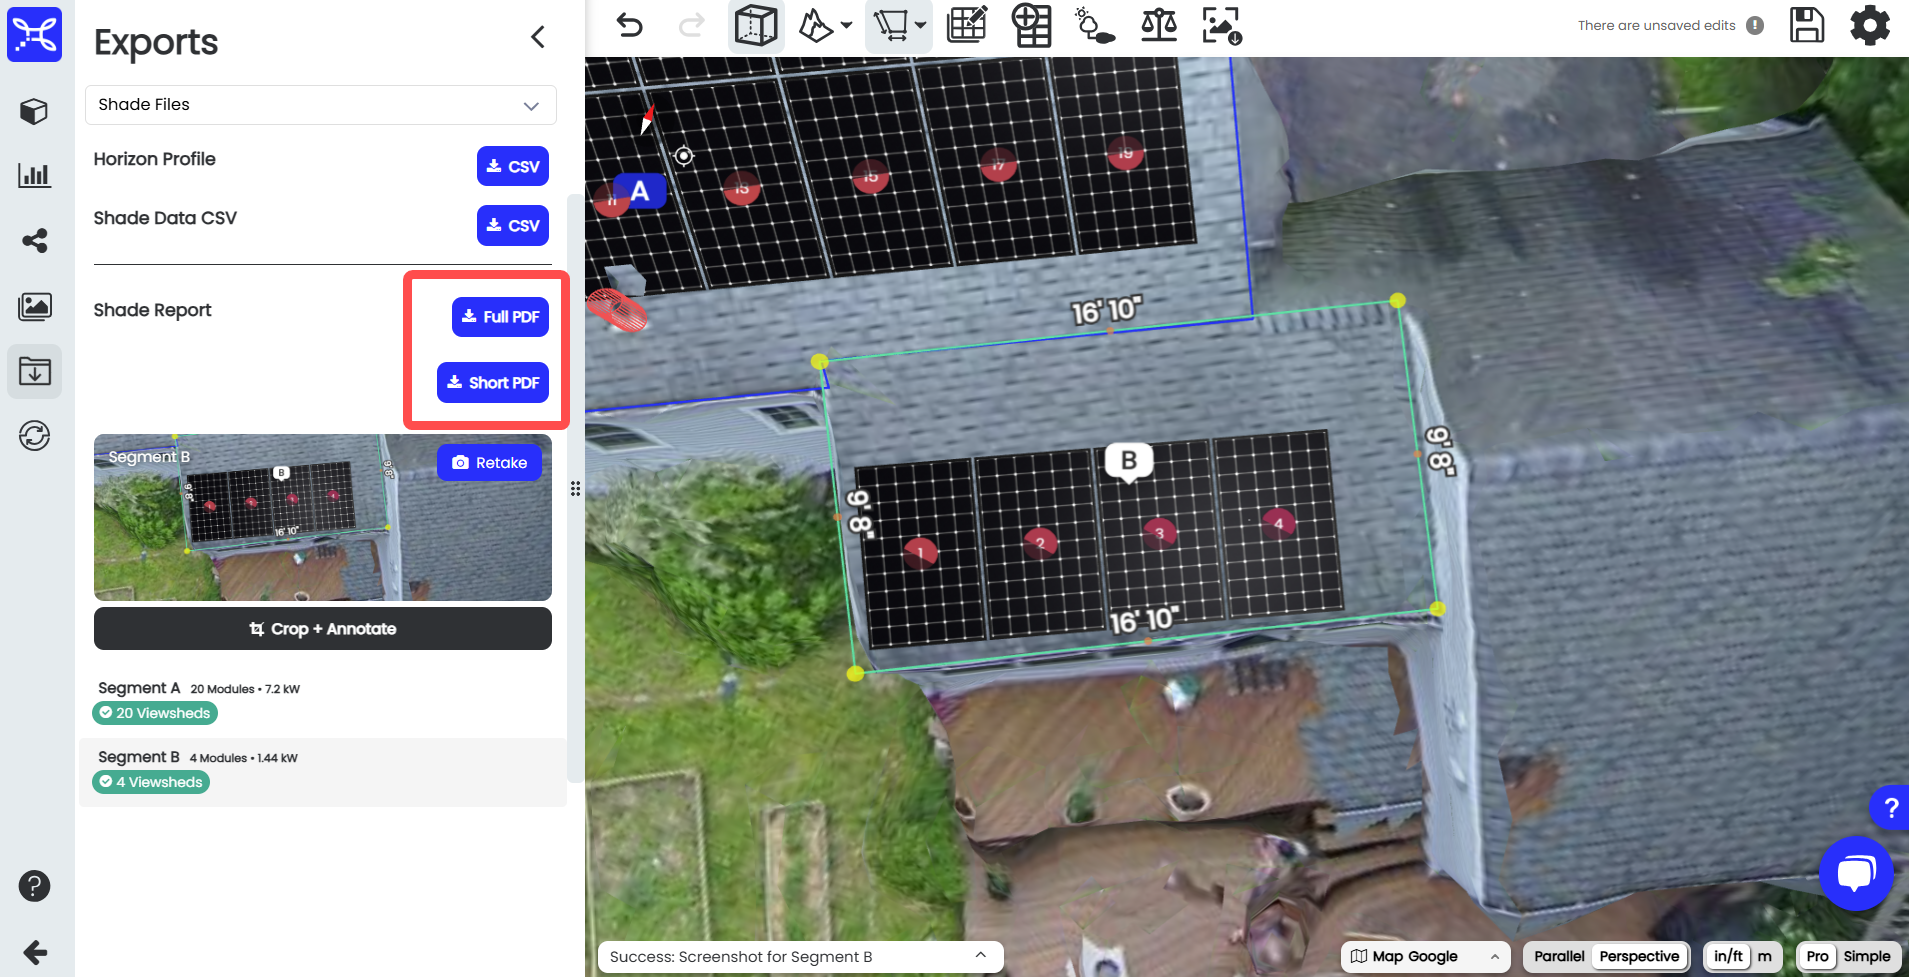1909x977 pixels.
Task: Click the 20 Viewsheds badge
Action: (155, 713)
